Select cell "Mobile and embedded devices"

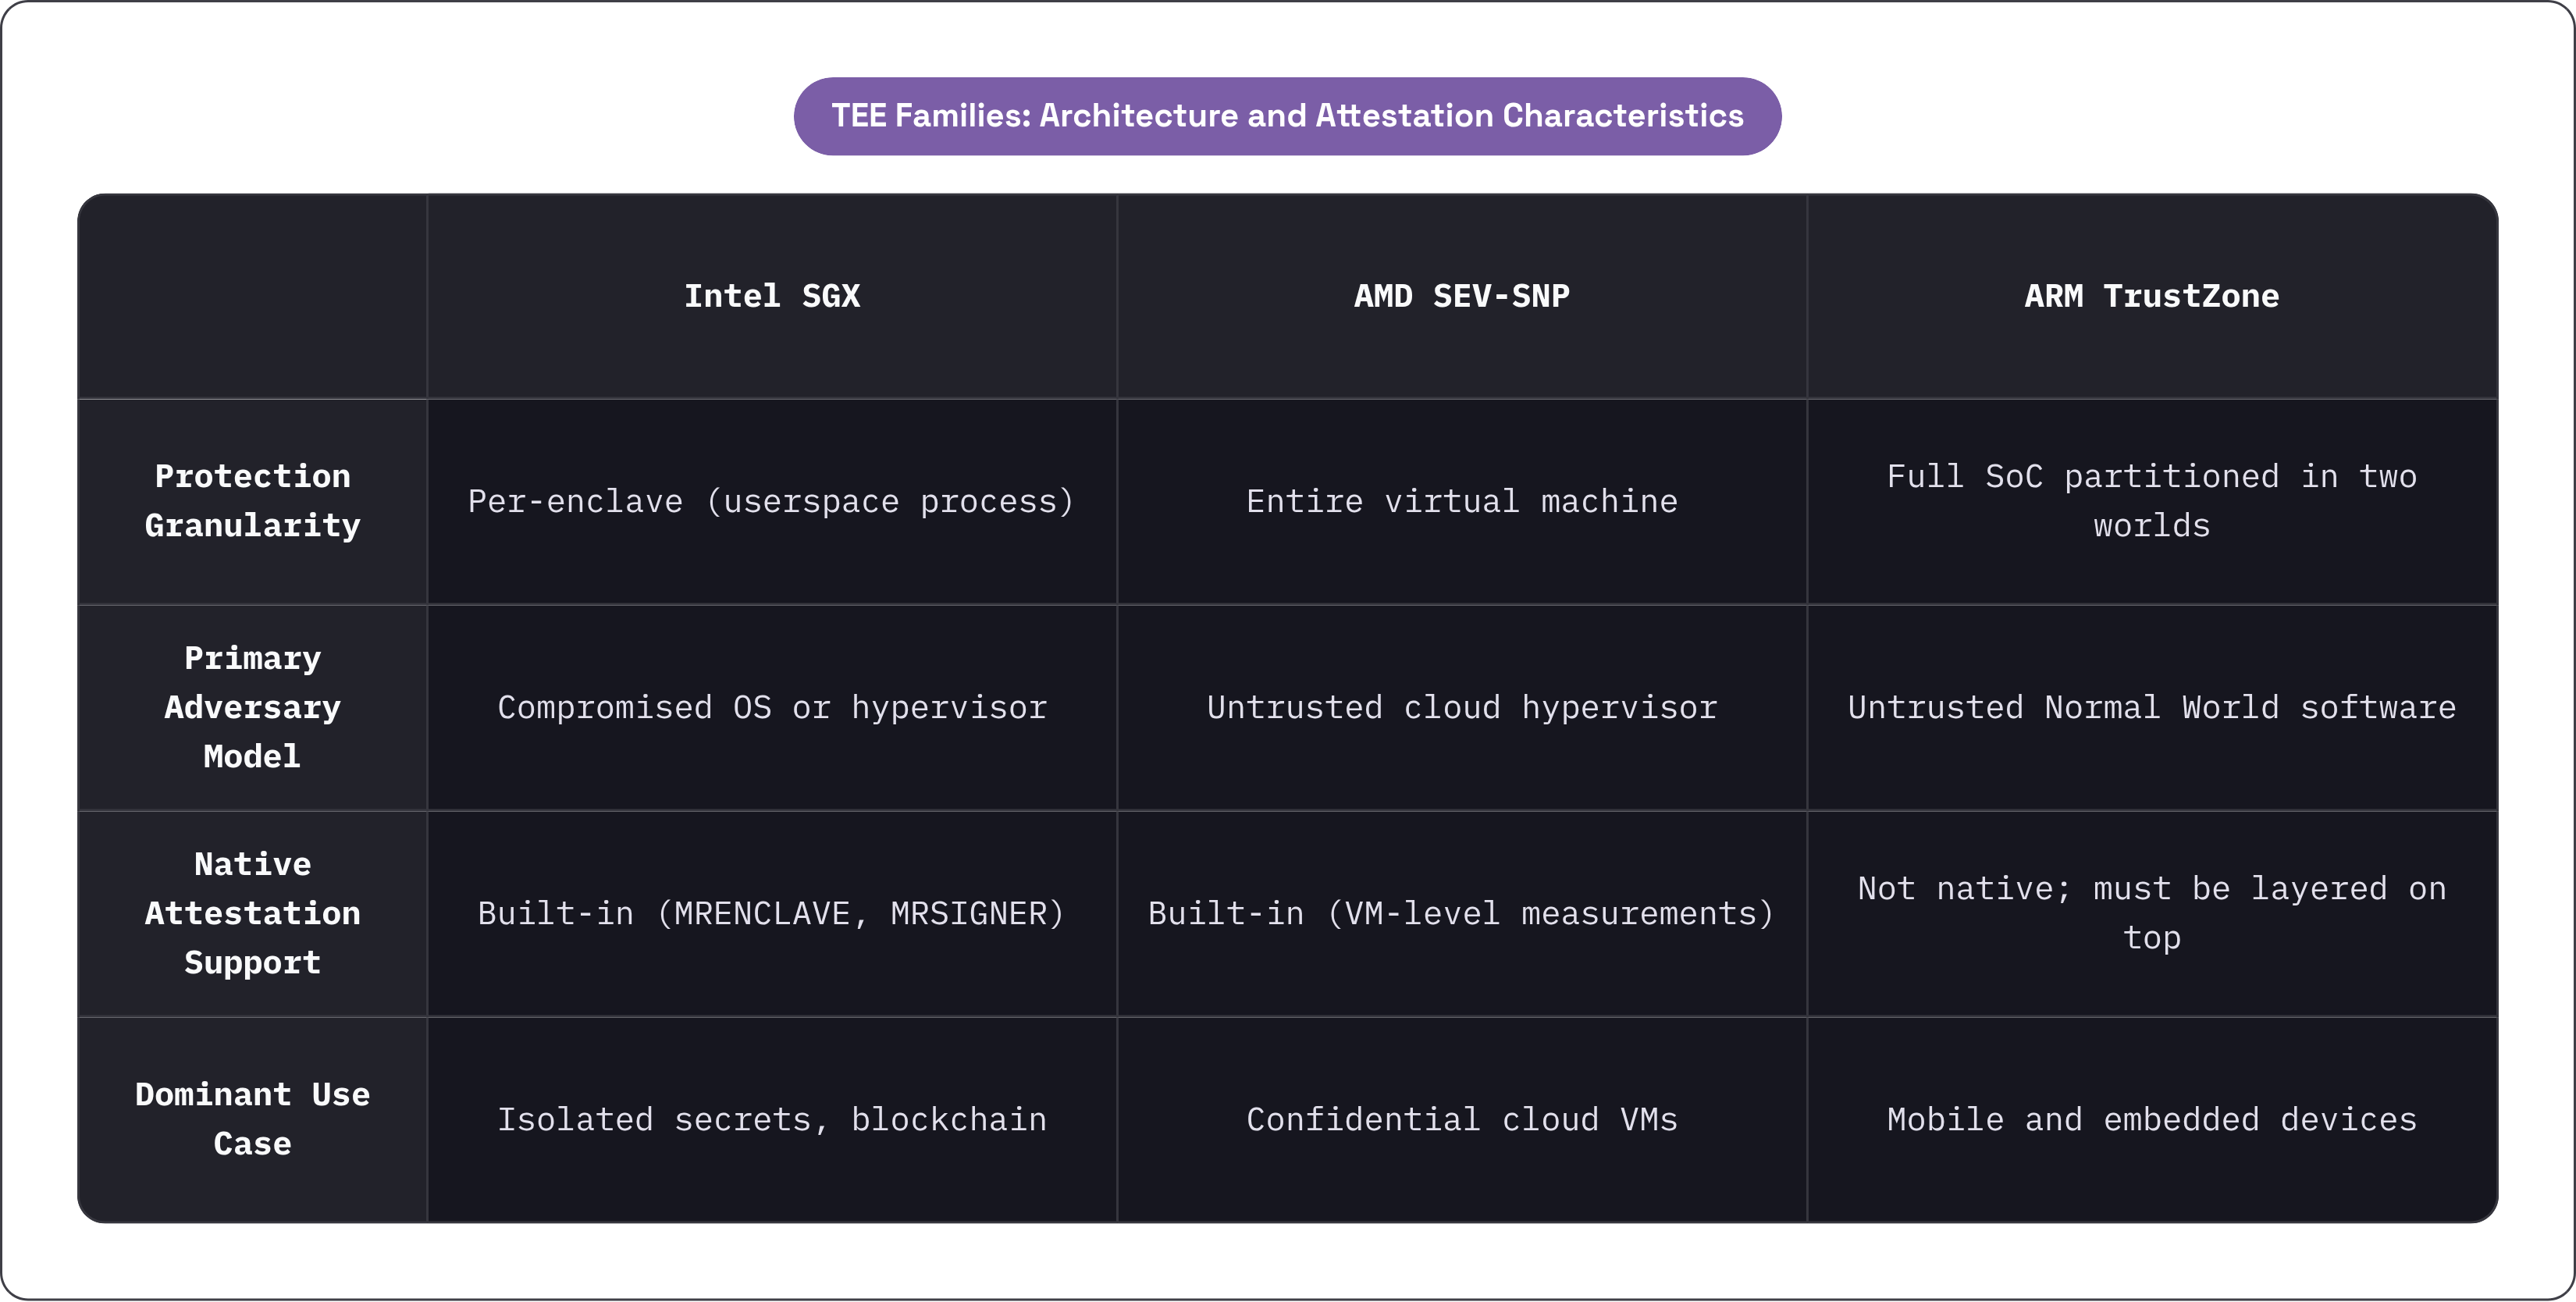2152,1119
